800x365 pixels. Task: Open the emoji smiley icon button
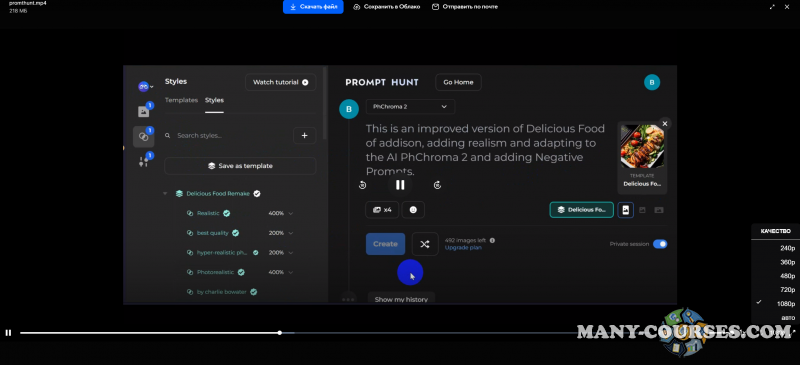coord(413,210)
